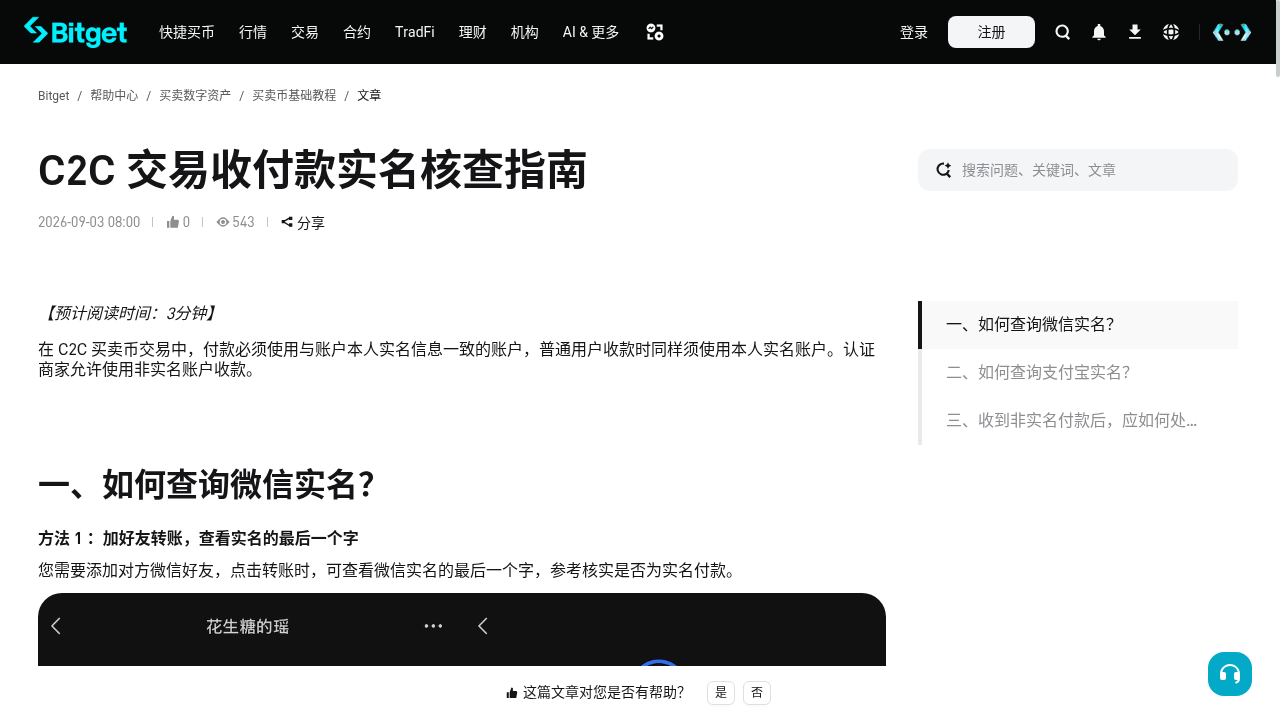
Task: Open the language globe icon
Action: click(1171, 32)
